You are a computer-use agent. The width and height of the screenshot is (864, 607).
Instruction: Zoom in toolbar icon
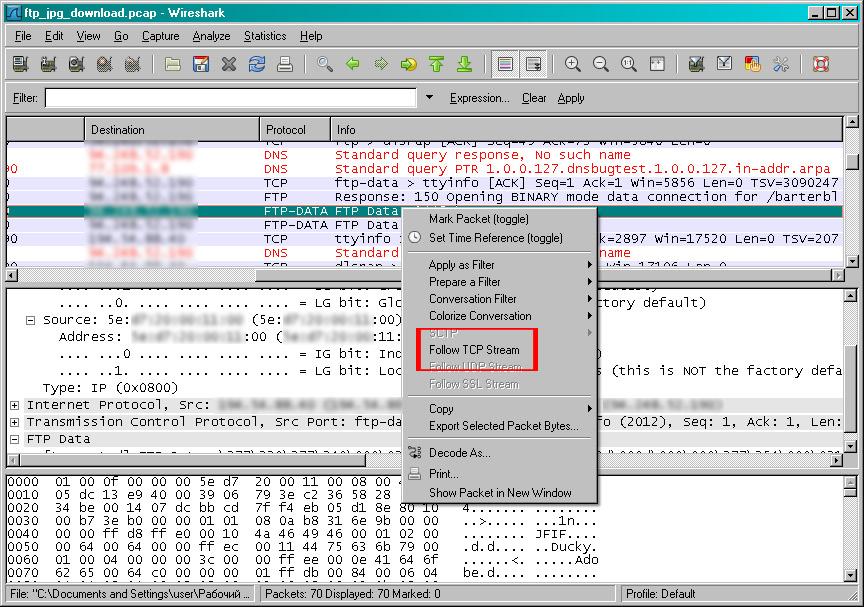[573, 64]
